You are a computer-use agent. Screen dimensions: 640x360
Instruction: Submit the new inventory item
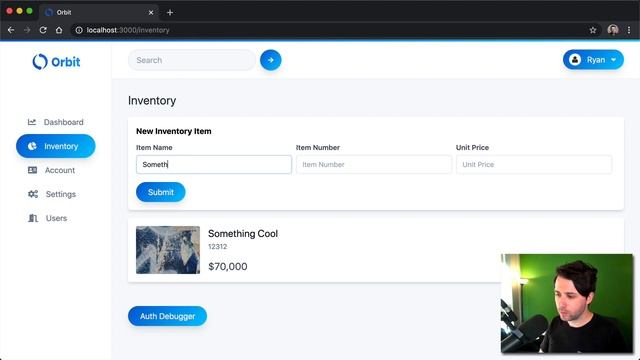coord(160,192)
